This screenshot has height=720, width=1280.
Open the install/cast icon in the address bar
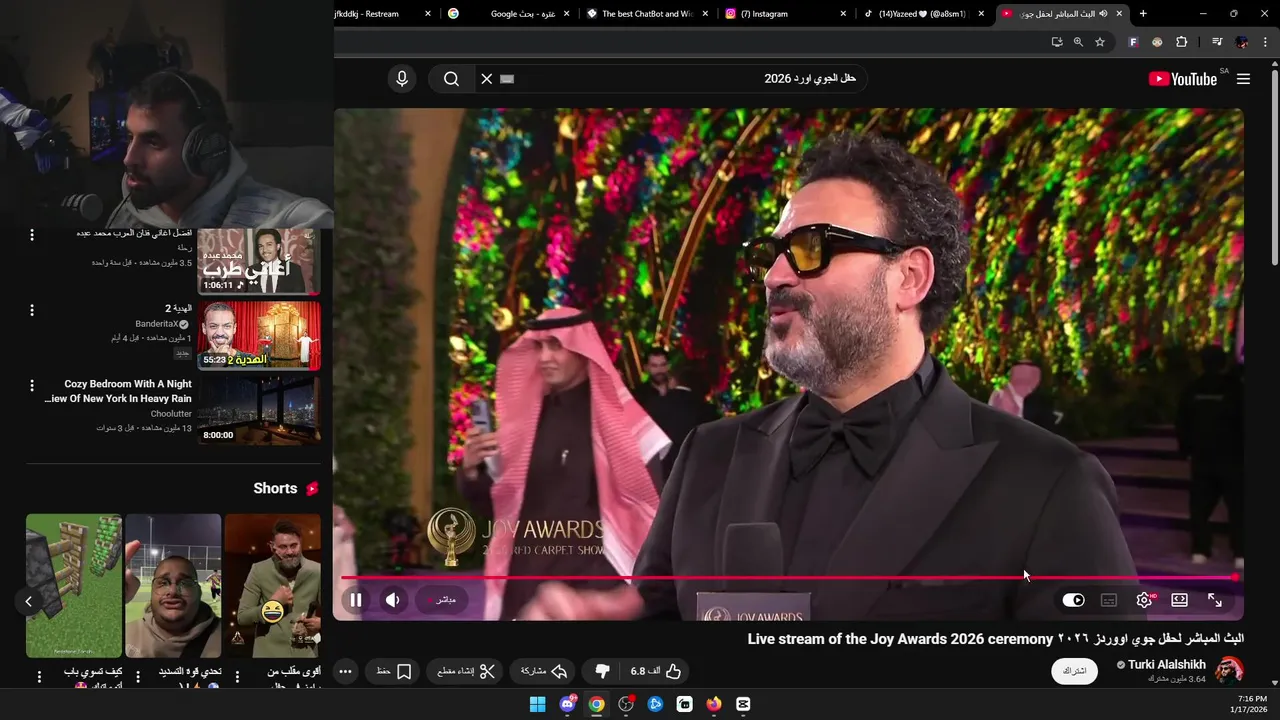pyautogui.click(x=1057, y=42)
